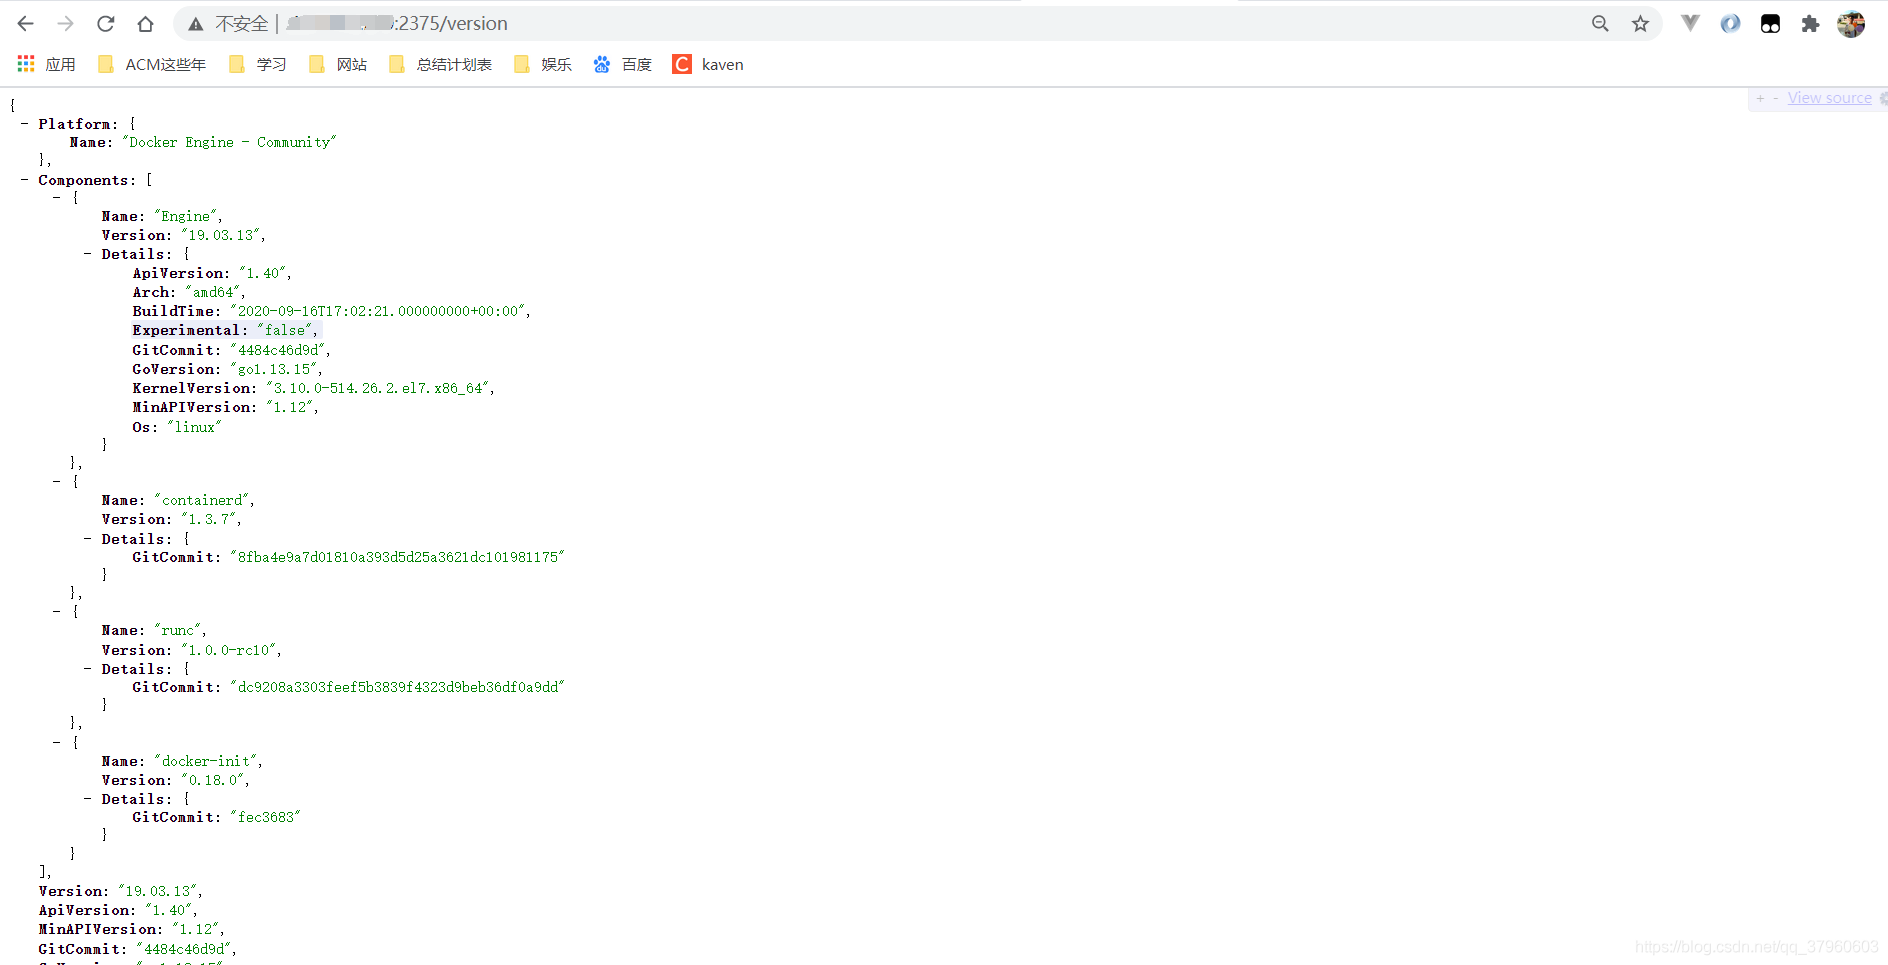Bookmark this page with the star icon
Viewport: 1888px width, 965px height.
(1640, 24)
